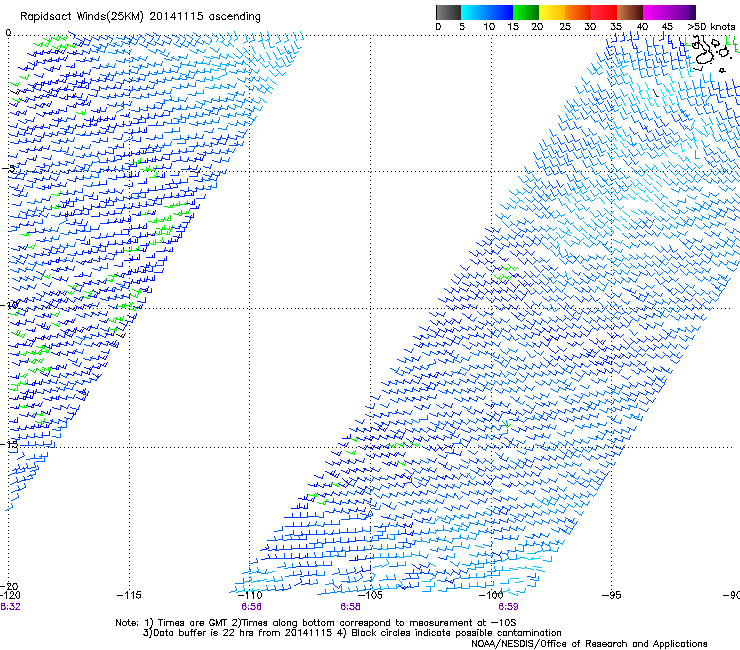The image size is (740, 650).
Task: Click the green 15-20 knots color segment
Action: [526, 12]
